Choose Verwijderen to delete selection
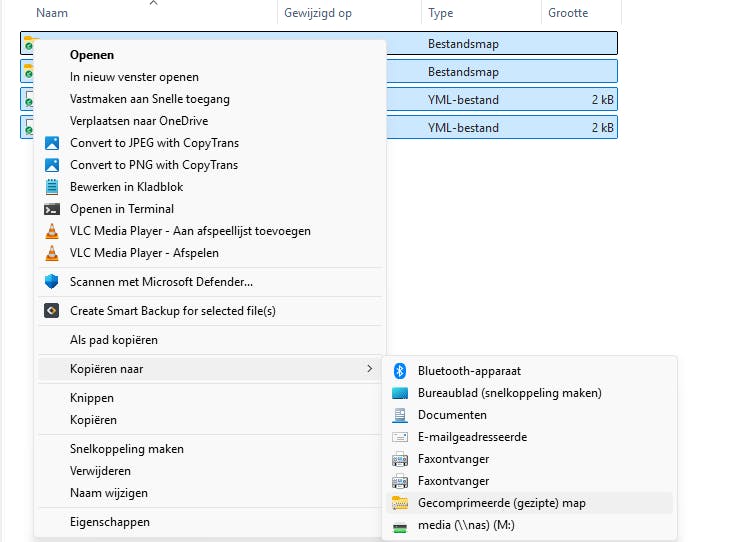This screenshot has width=744, height=542. 100,471
